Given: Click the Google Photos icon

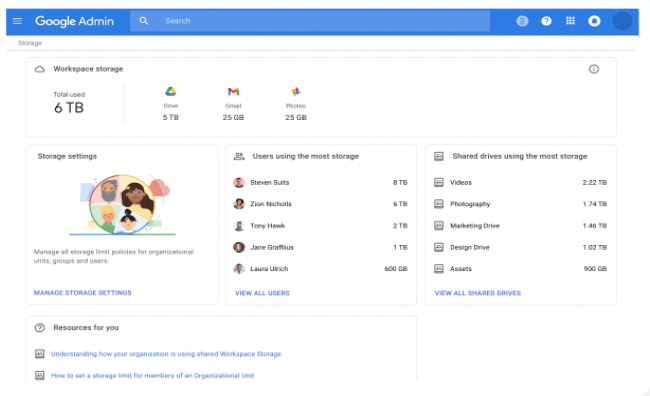Looking at the screenshot, I should pyautogui.click(x=296, y=91).
